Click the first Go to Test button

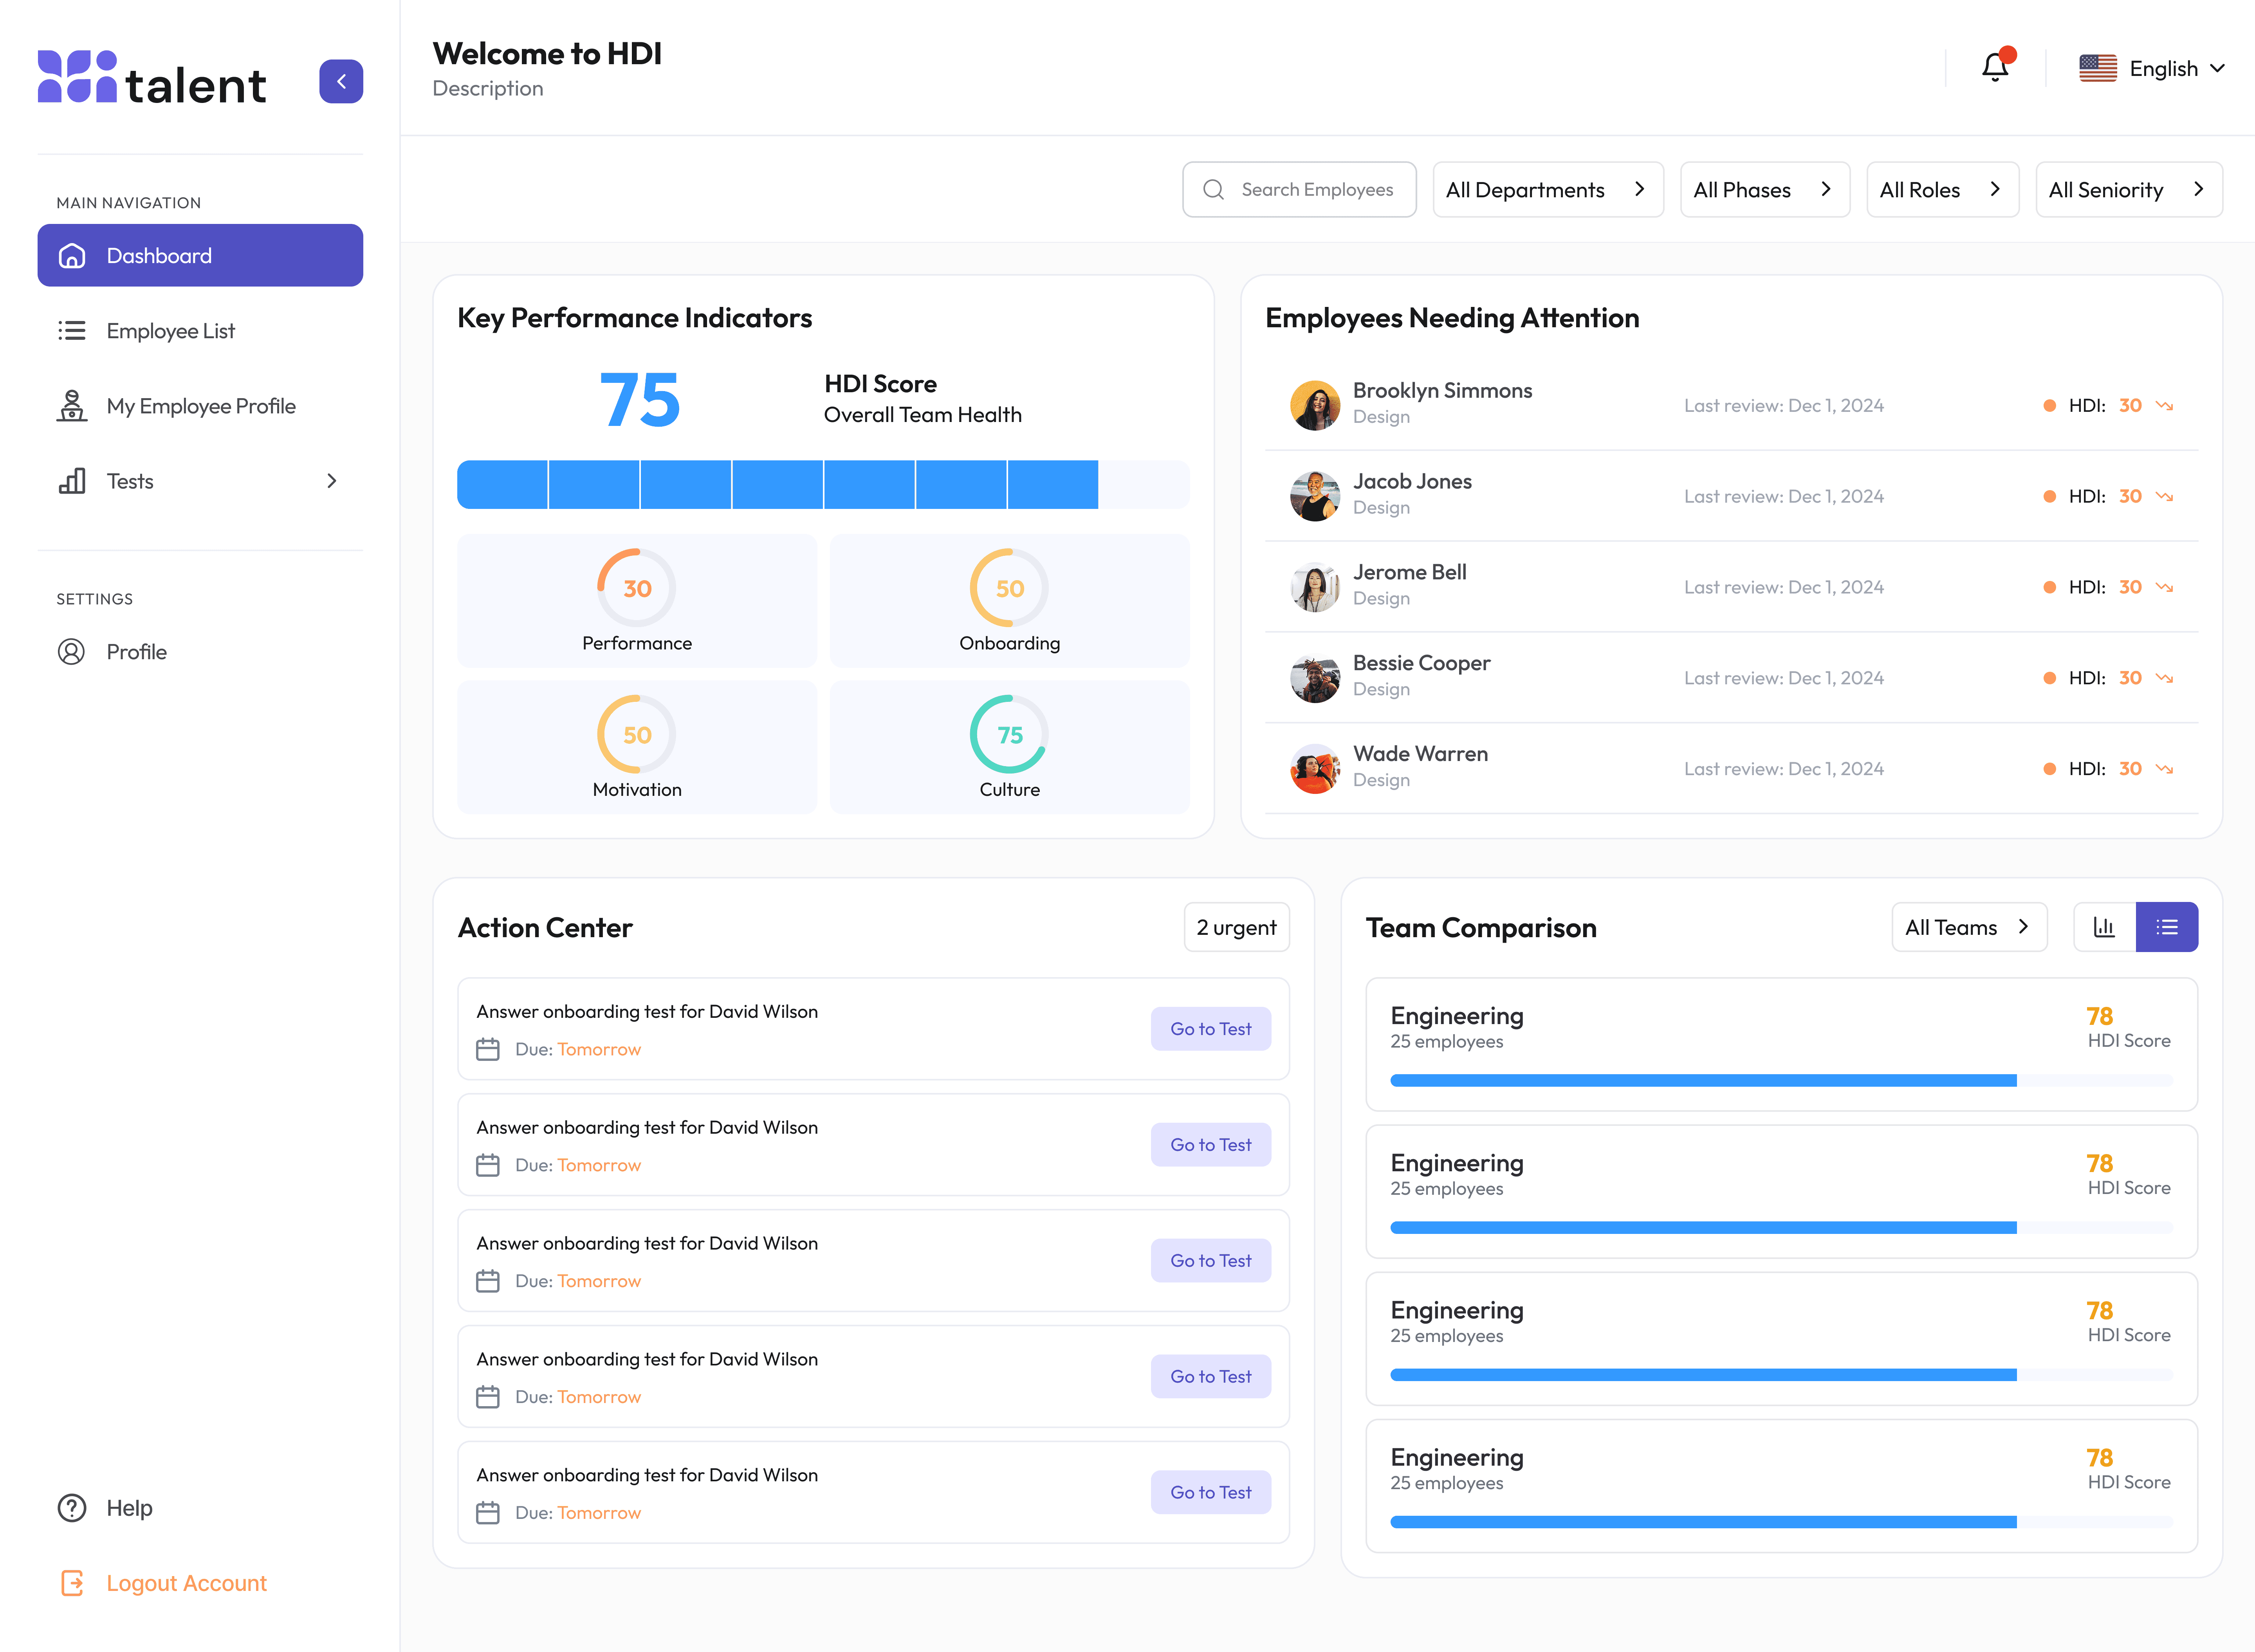coord(1210,1029)
